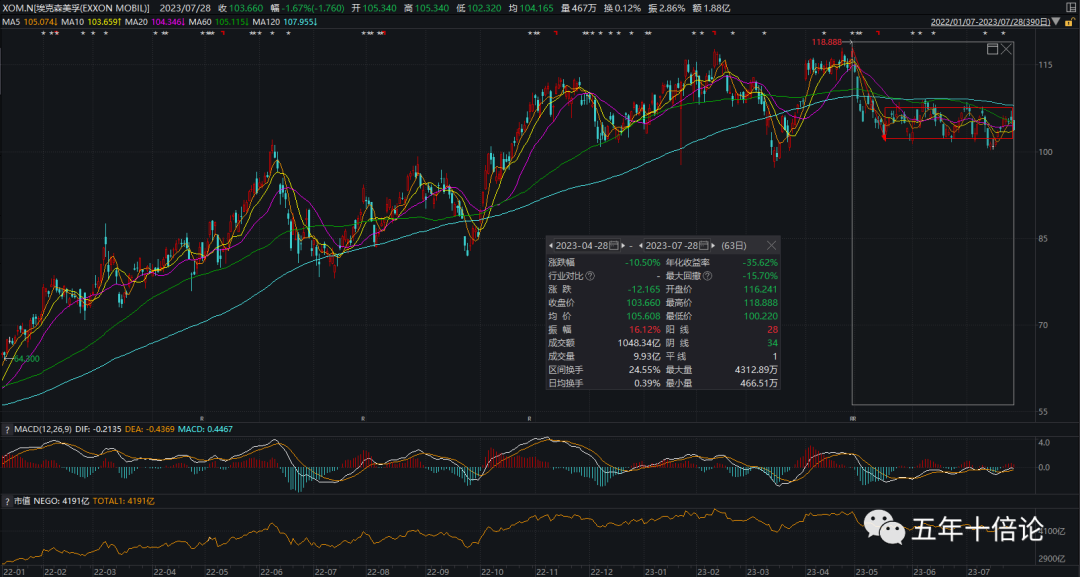Image resolution: width=1080 pixels, height=577 pixels.
Task: Step start date backward with left arrow
Action: click(551, 245)
